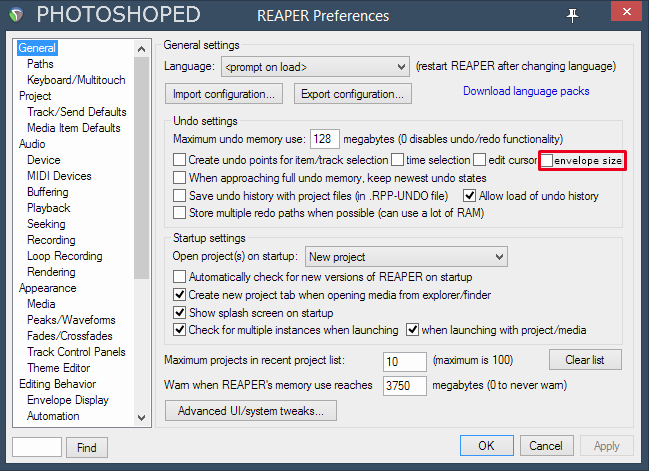Click the sidebar vertical scrollbar thumb
649x471 pixels.
coord(141,168)
